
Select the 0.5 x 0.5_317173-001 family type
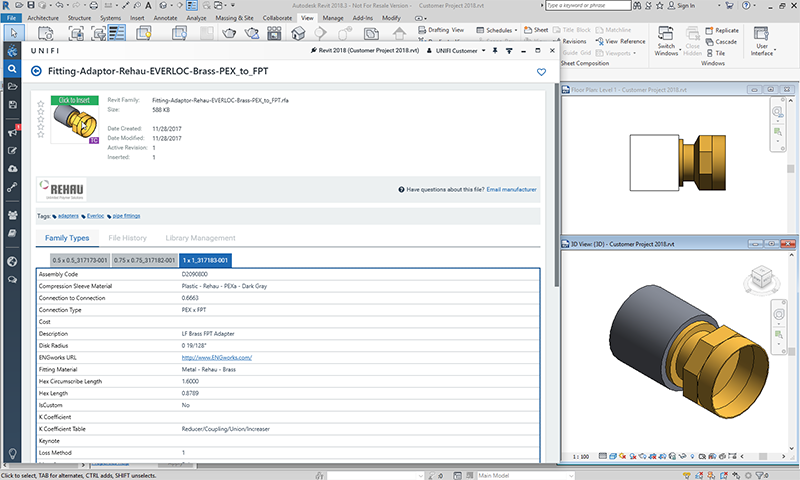[80, 260]
